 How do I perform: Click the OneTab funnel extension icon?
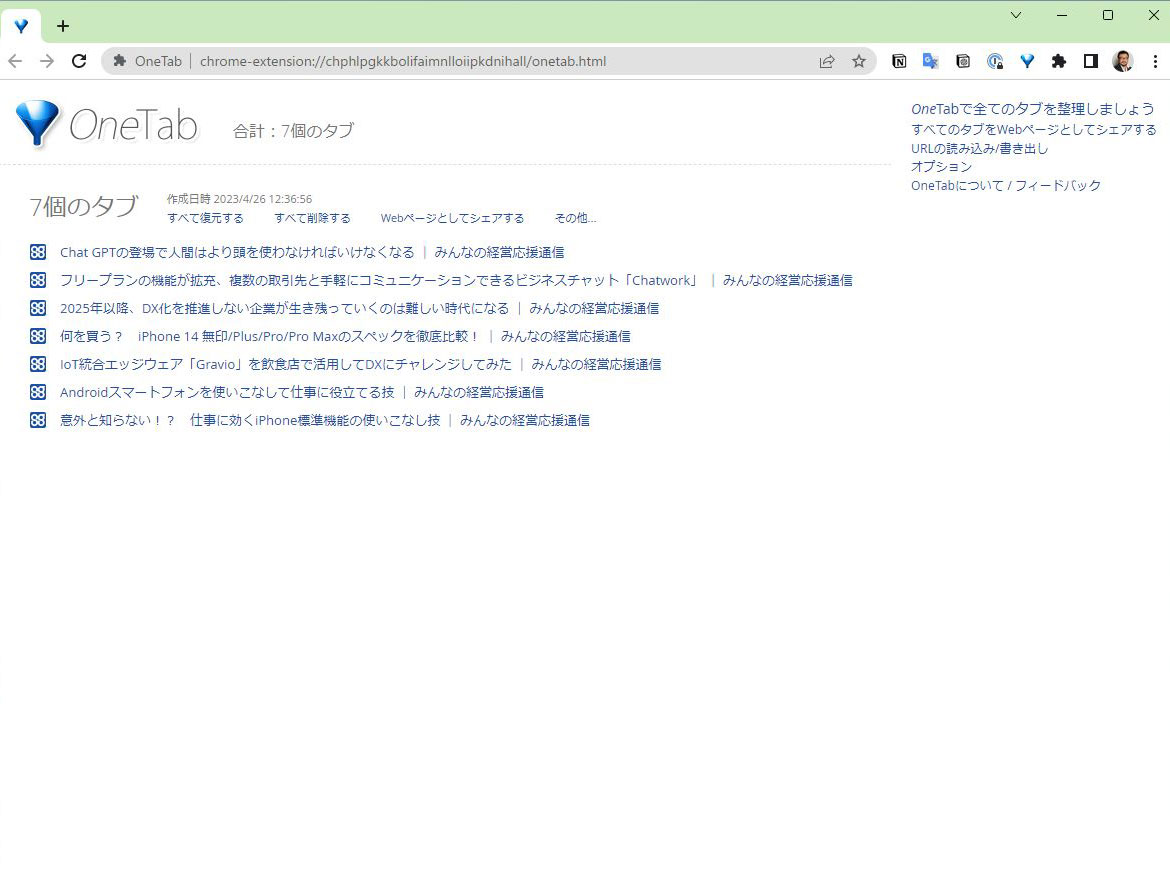tap(1027, 61)
